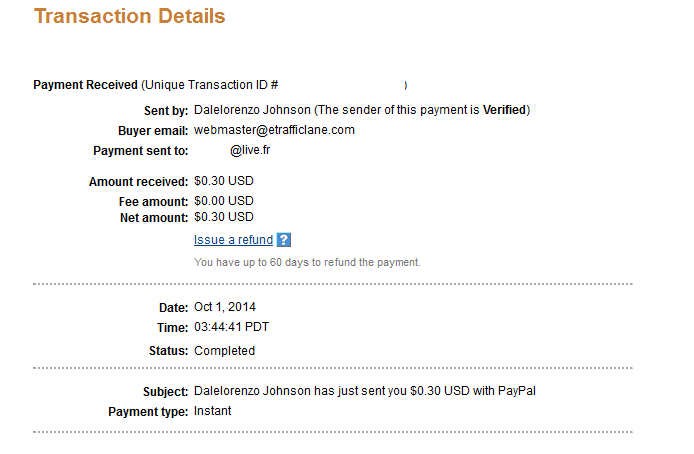694x454 pixels.
Task: Click the Issue a refund link
Action: (x=233, y=240)
